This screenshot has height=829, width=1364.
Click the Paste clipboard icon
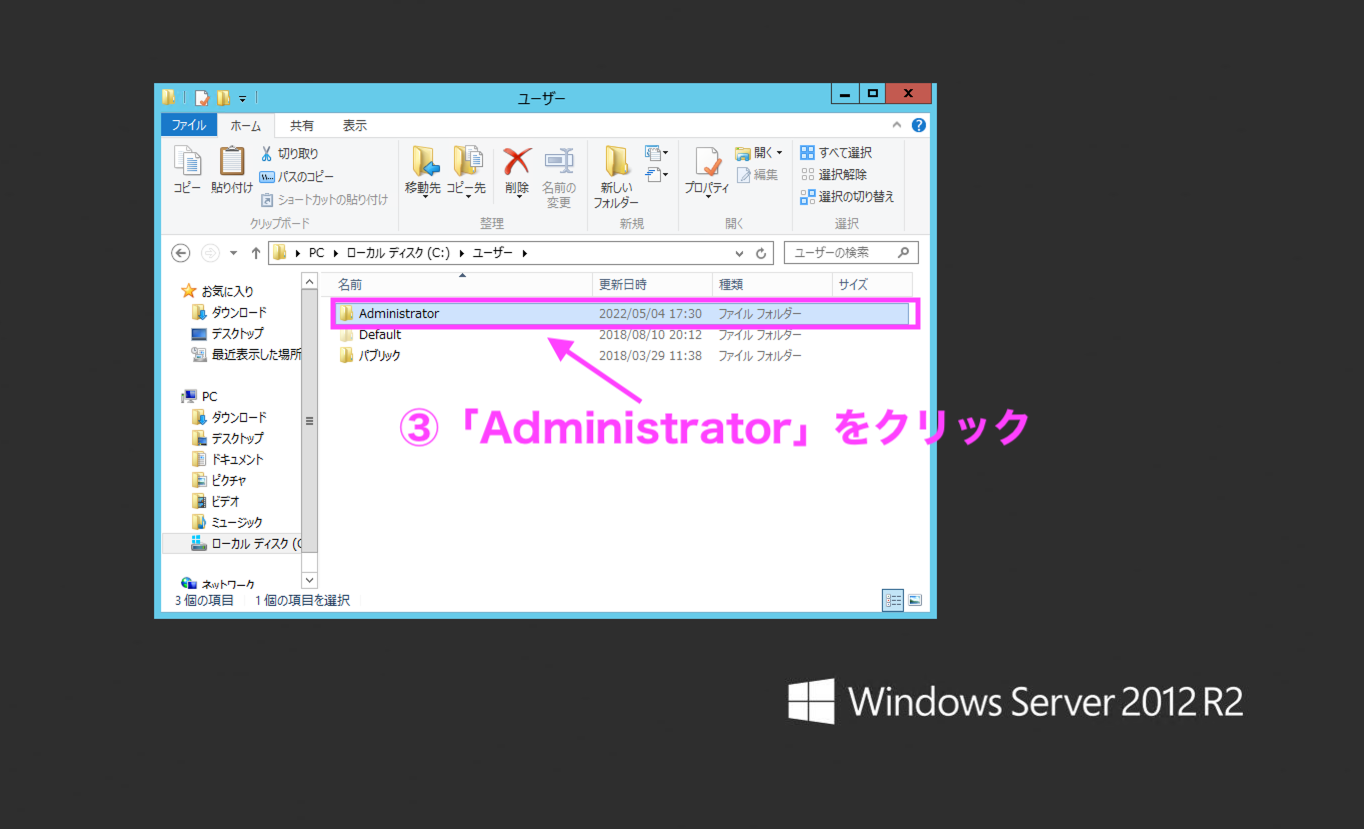pos(231,162)
